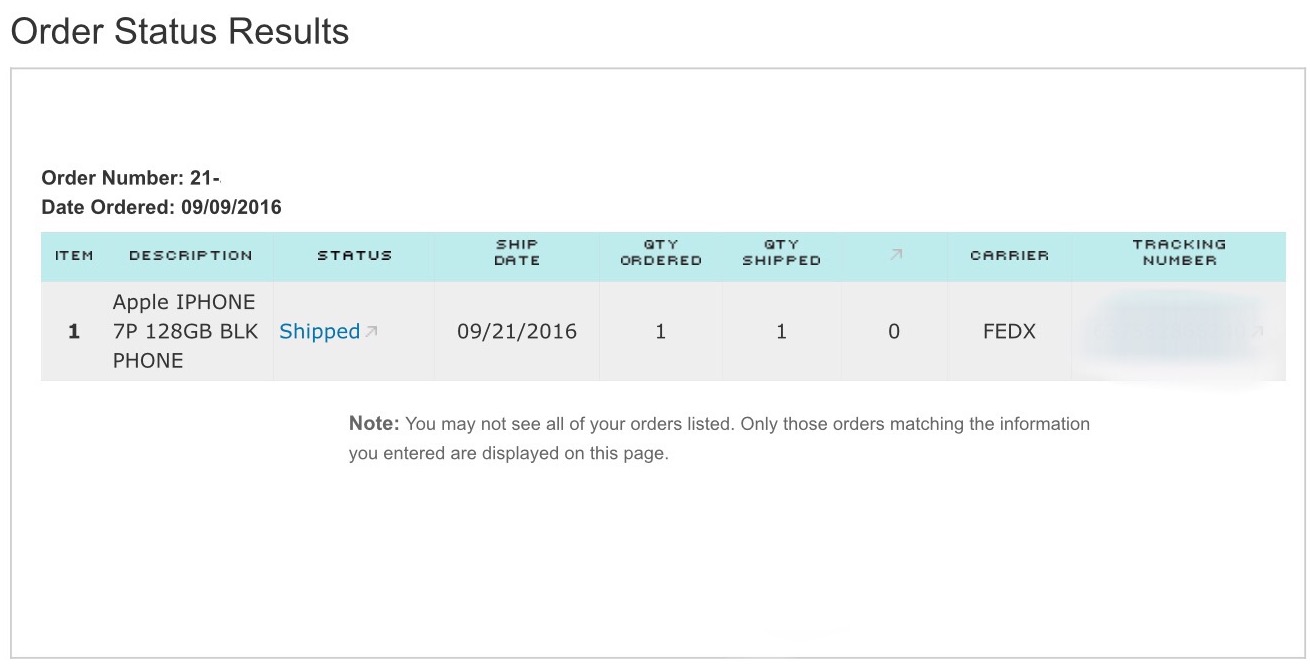Screen dimensions: 1310x668
Task: Click the arrow icon beside Shipped
Action: click(x=371, y=331)
